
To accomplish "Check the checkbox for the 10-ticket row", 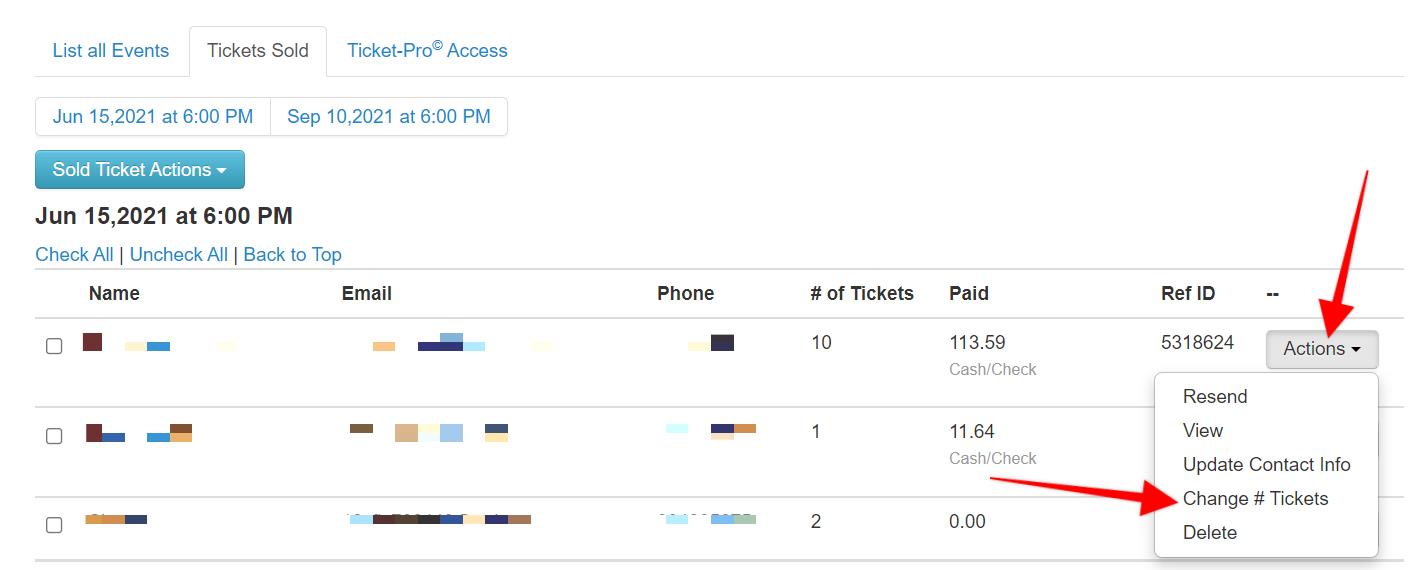I will pyautogui.click(x=54, y=346).
